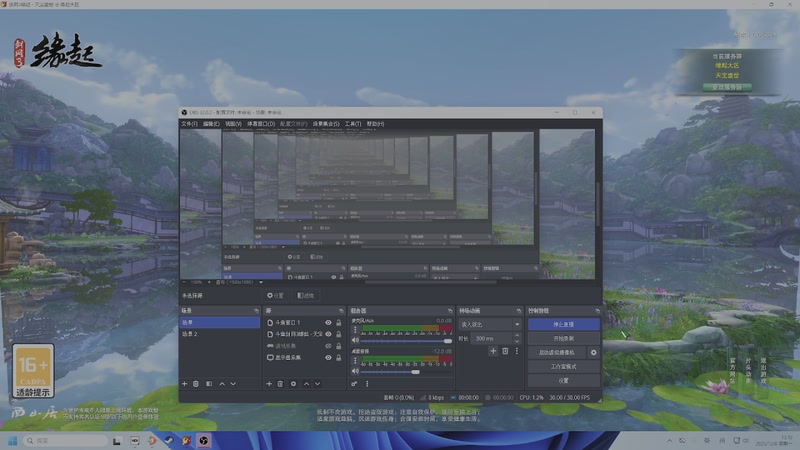
Task: Click the transition duration 300 ms field
Action: (x=493, y=338)
